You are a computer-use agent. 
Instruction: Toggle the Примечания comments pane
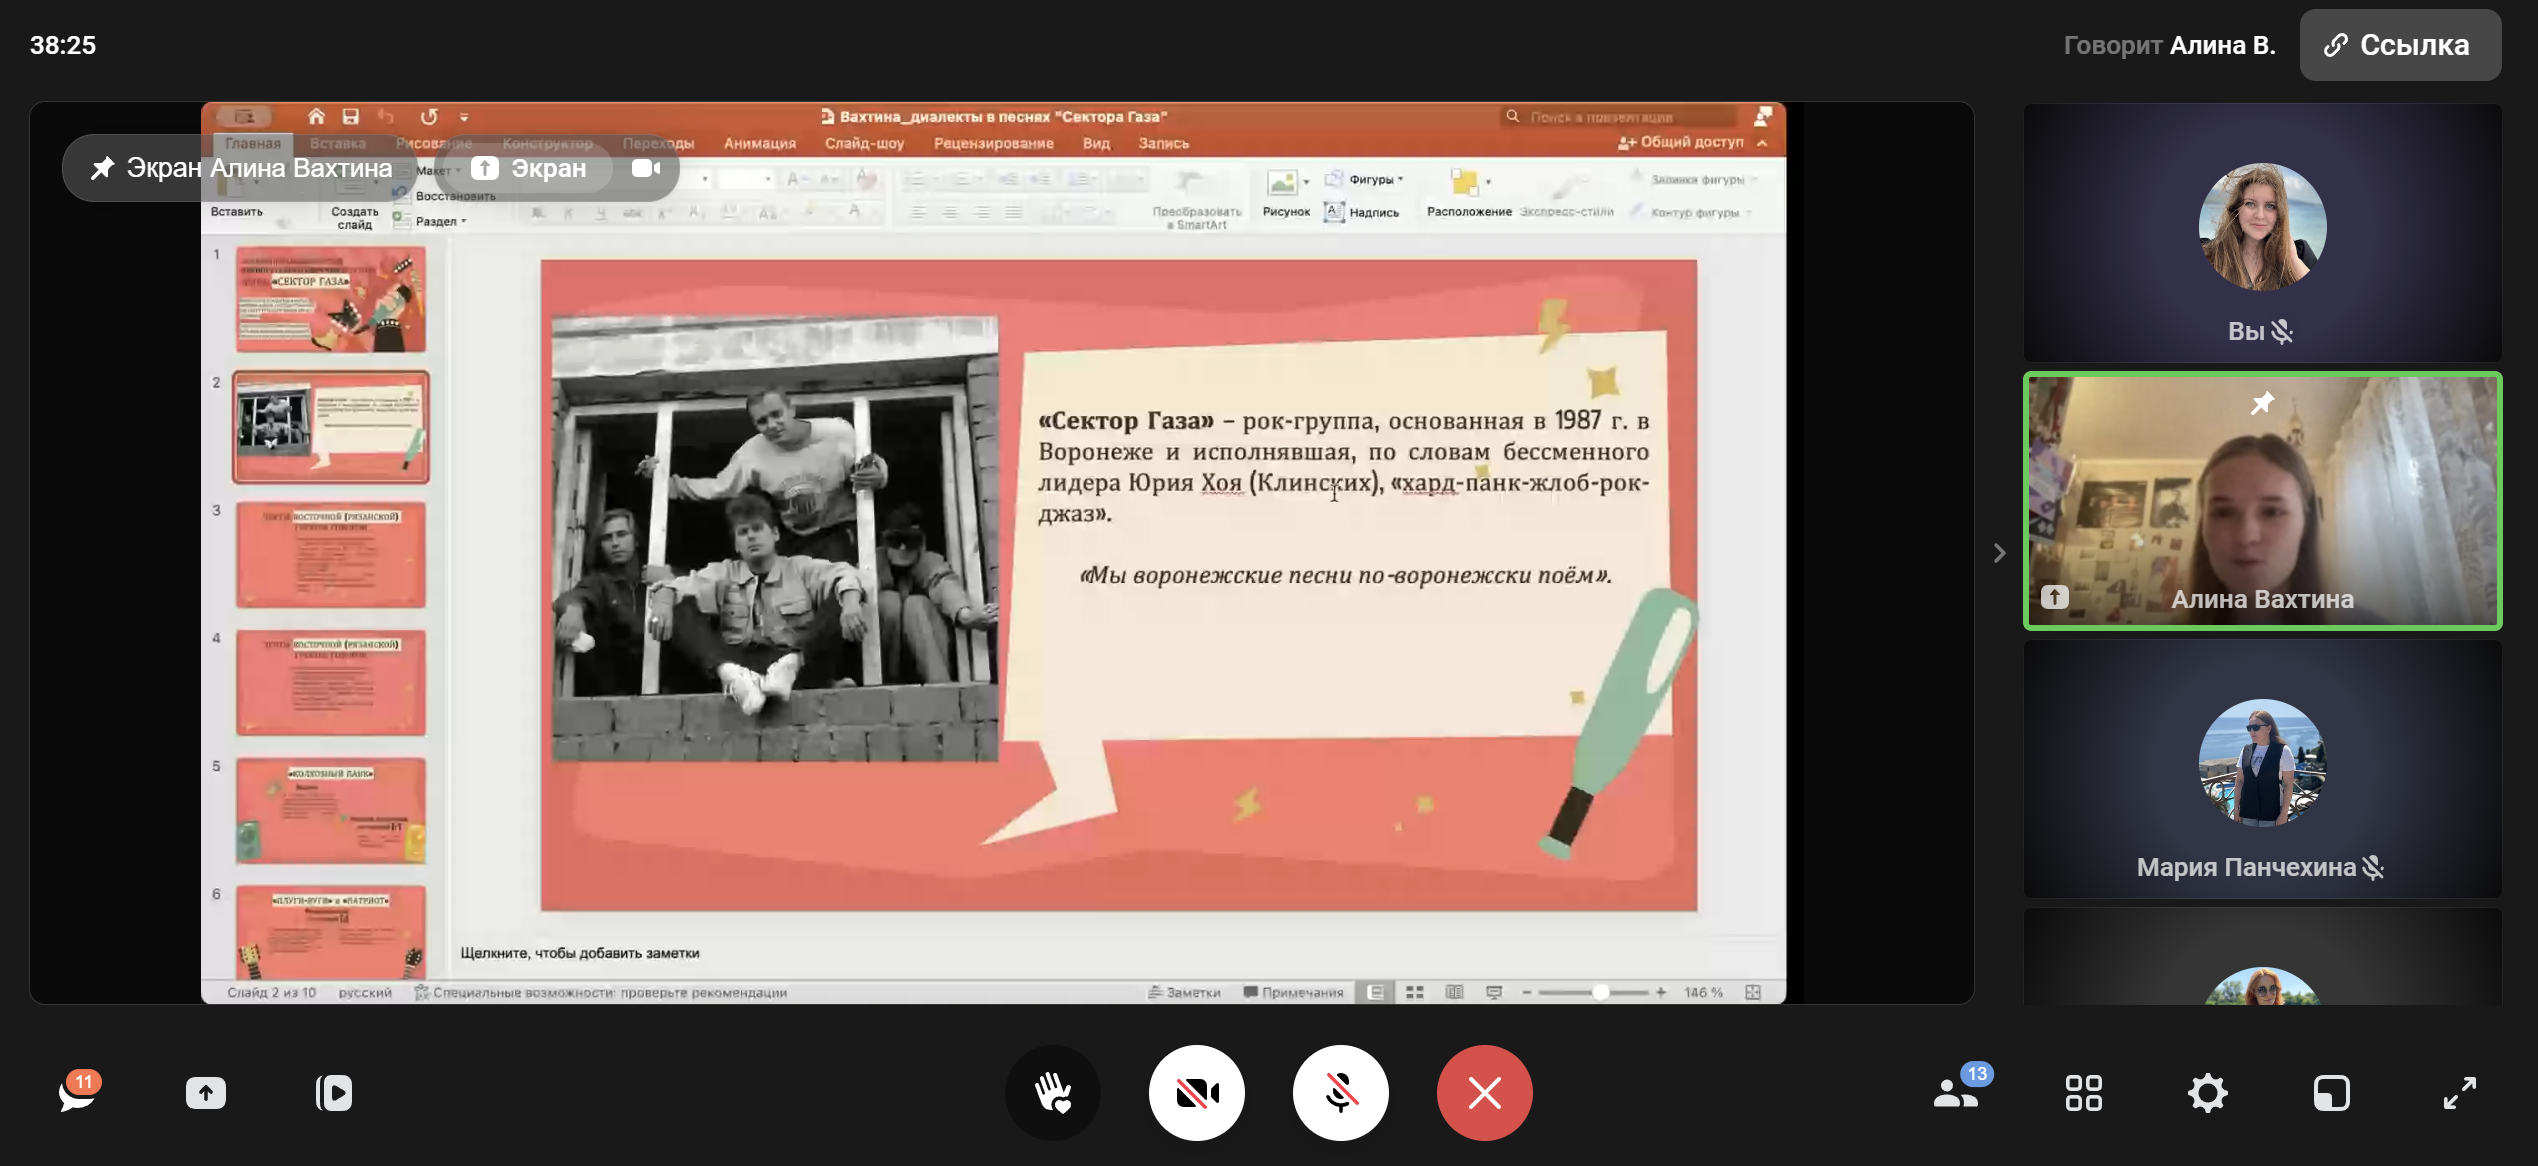tap(1293, 992)
